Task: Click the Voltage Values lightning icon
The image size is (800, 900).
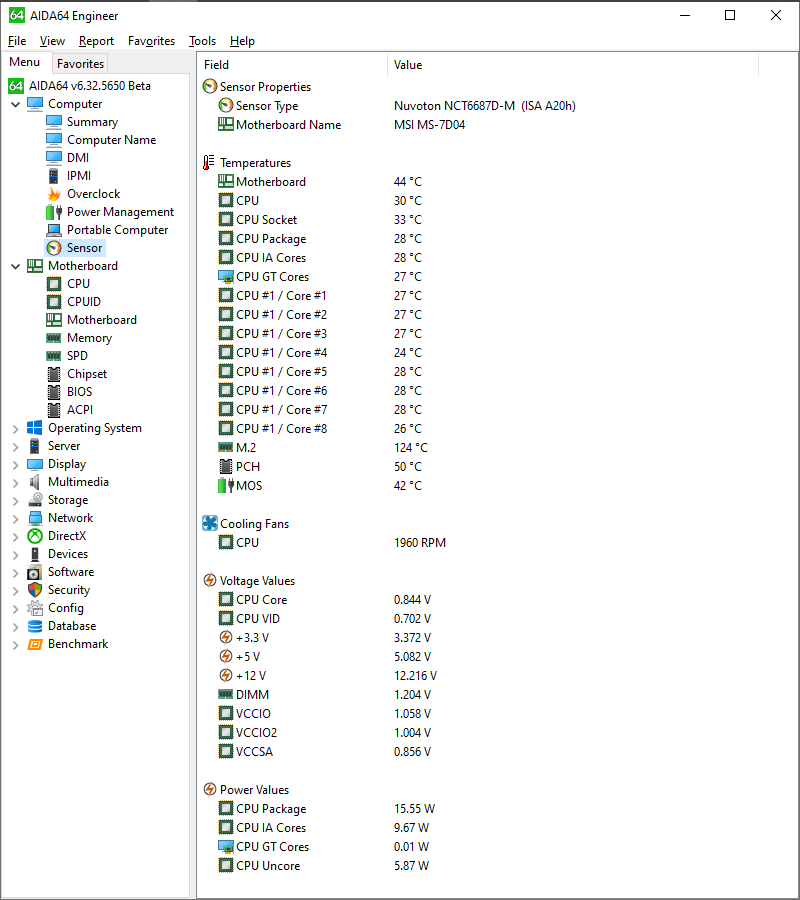Action: click(210, 580)
